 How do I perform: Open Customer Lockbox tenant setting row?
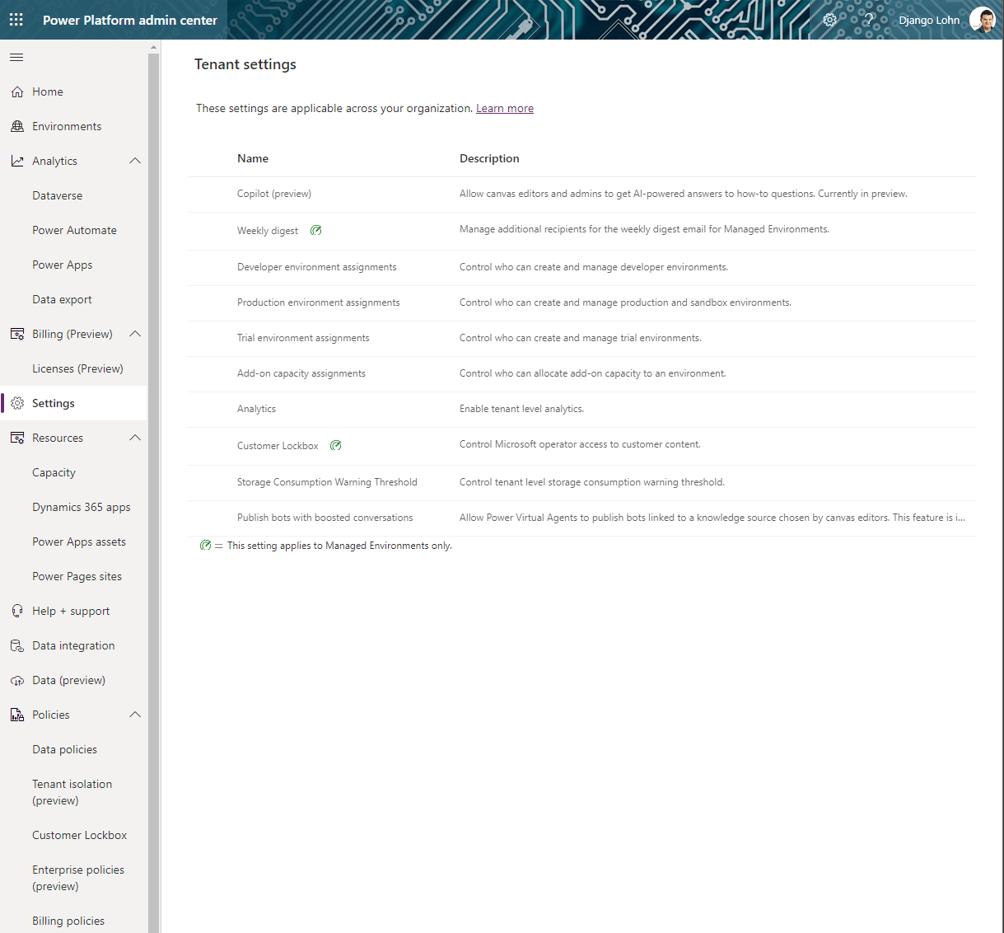[x=581, y=446]
